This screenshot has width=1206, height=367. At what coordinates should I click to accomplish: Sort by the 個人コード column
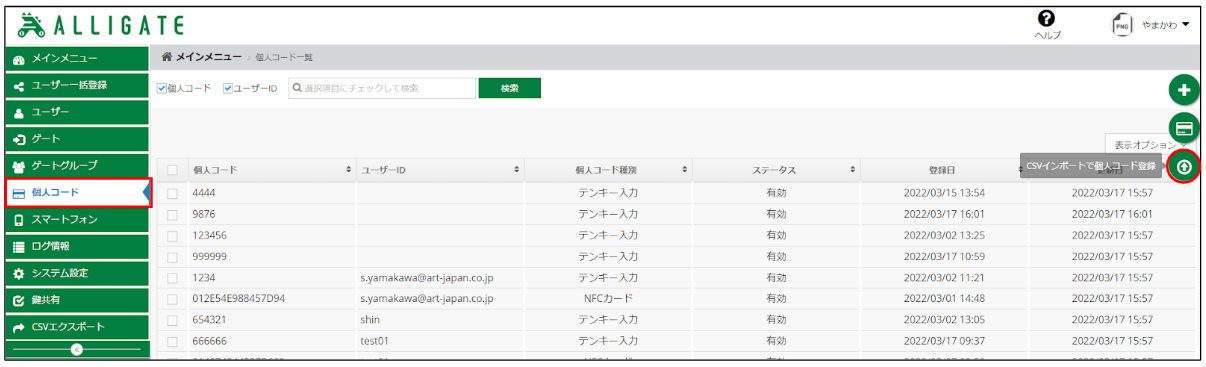tap(270, 170)
